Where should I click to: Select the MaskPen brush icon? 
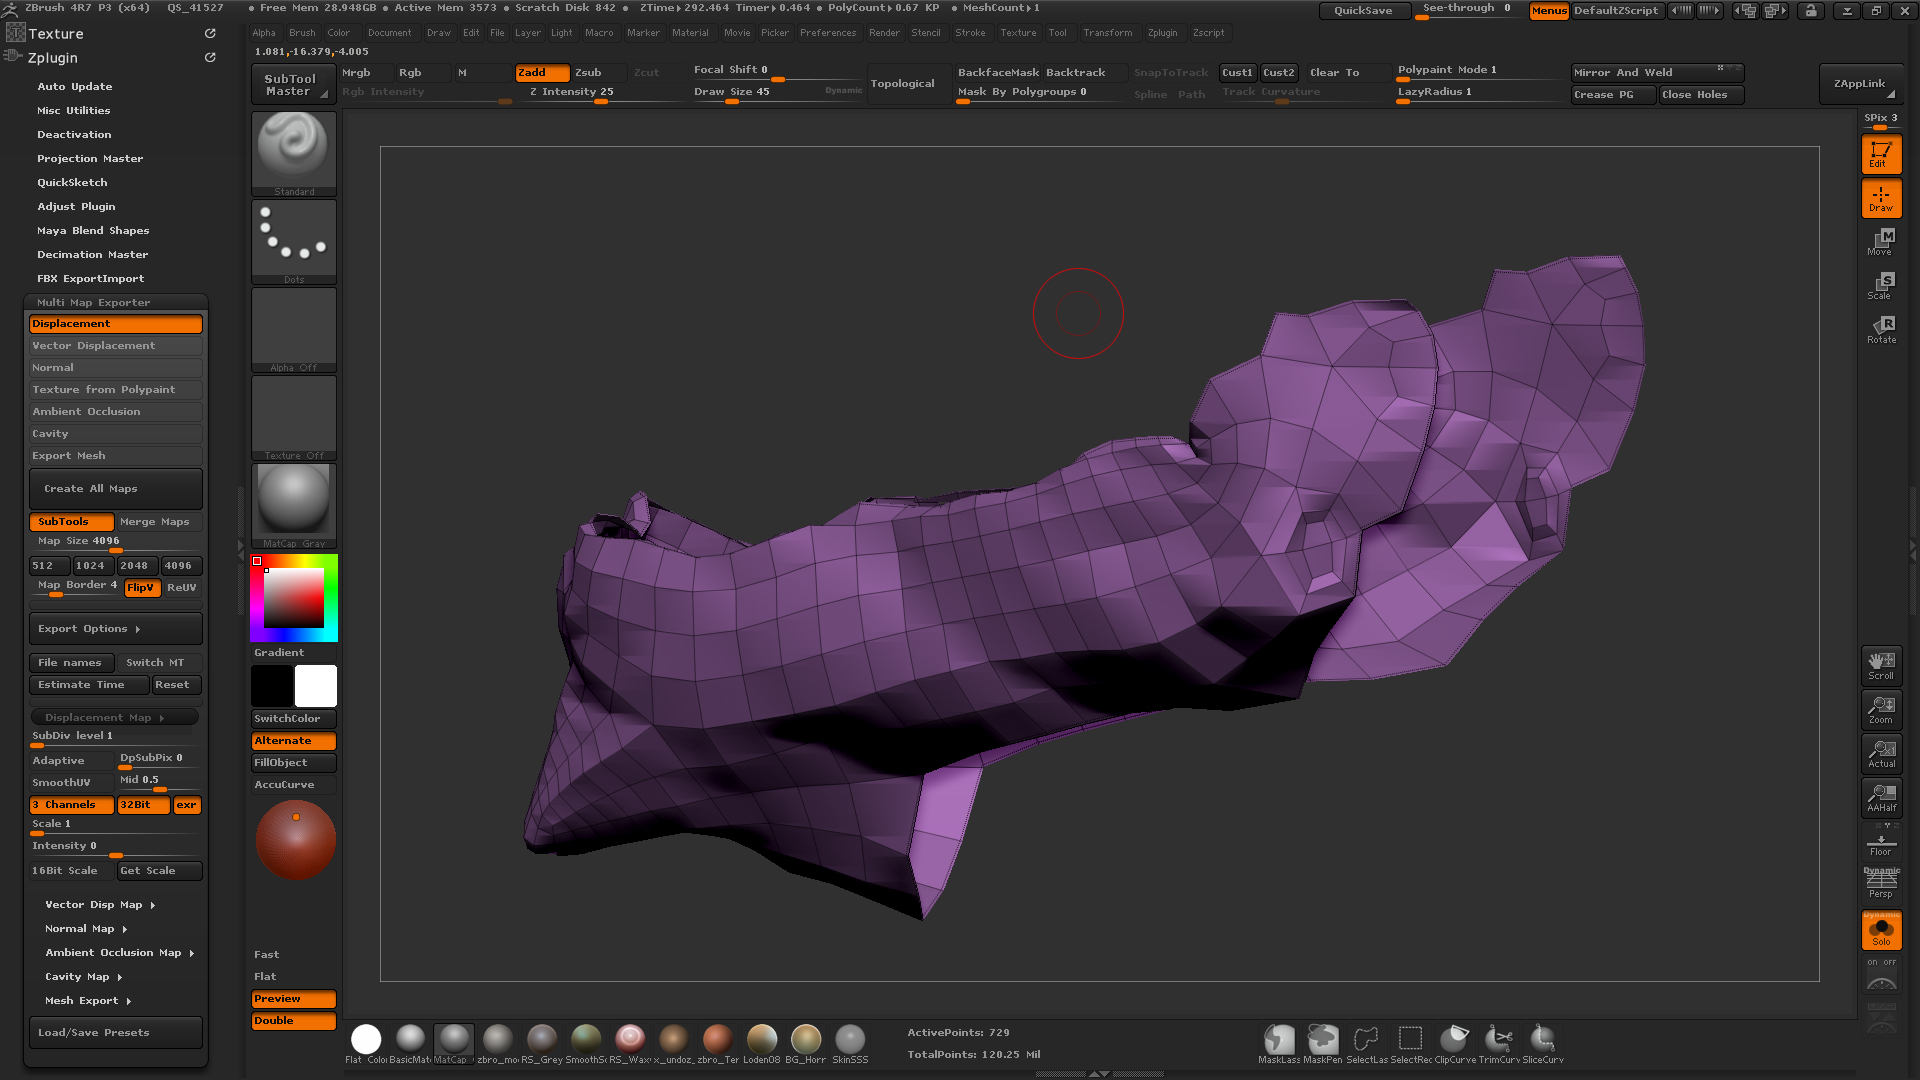(1323, 1044)
